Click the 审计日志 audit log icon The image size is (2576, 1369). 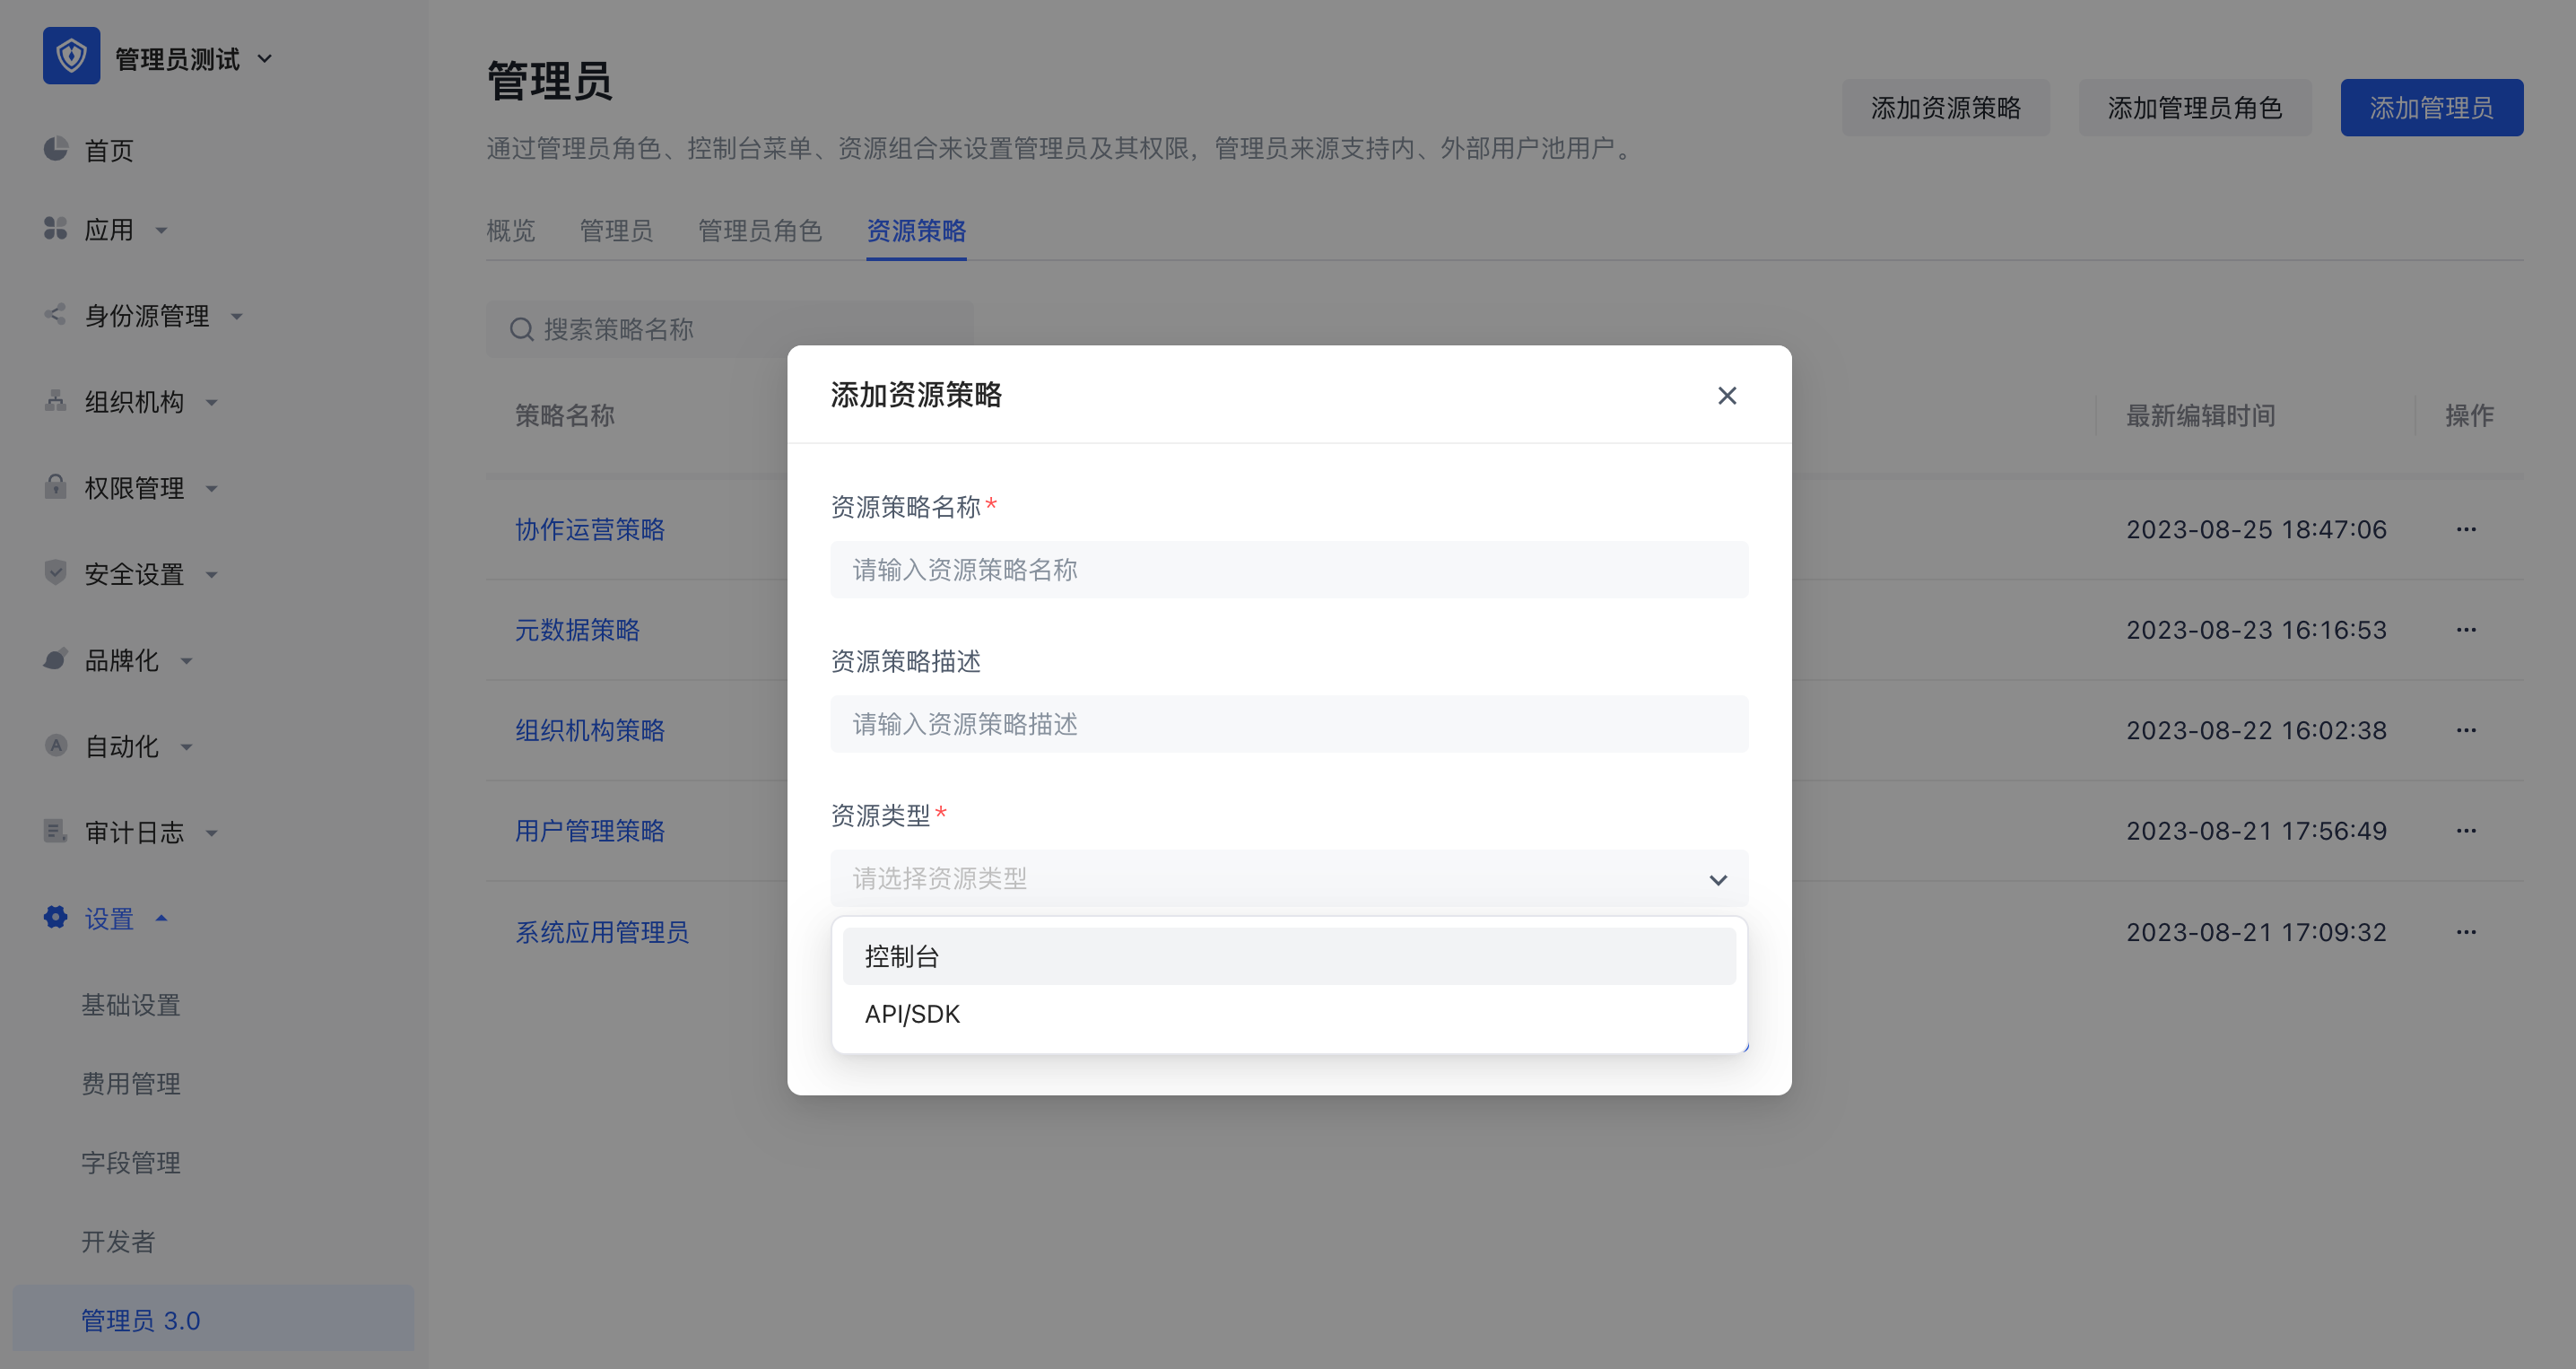[56, 831]
